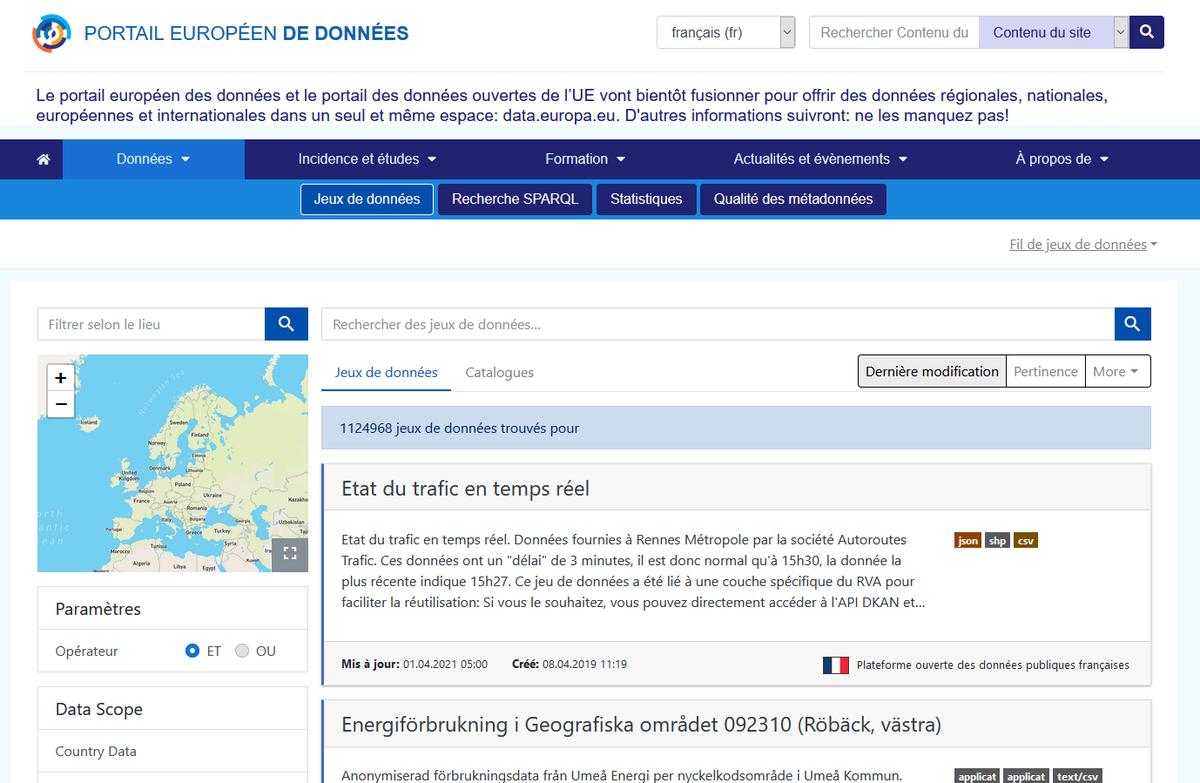Open the Statistiques page
The width and height of the screenshot is (1200, 783).
click(x=646, y=199)
